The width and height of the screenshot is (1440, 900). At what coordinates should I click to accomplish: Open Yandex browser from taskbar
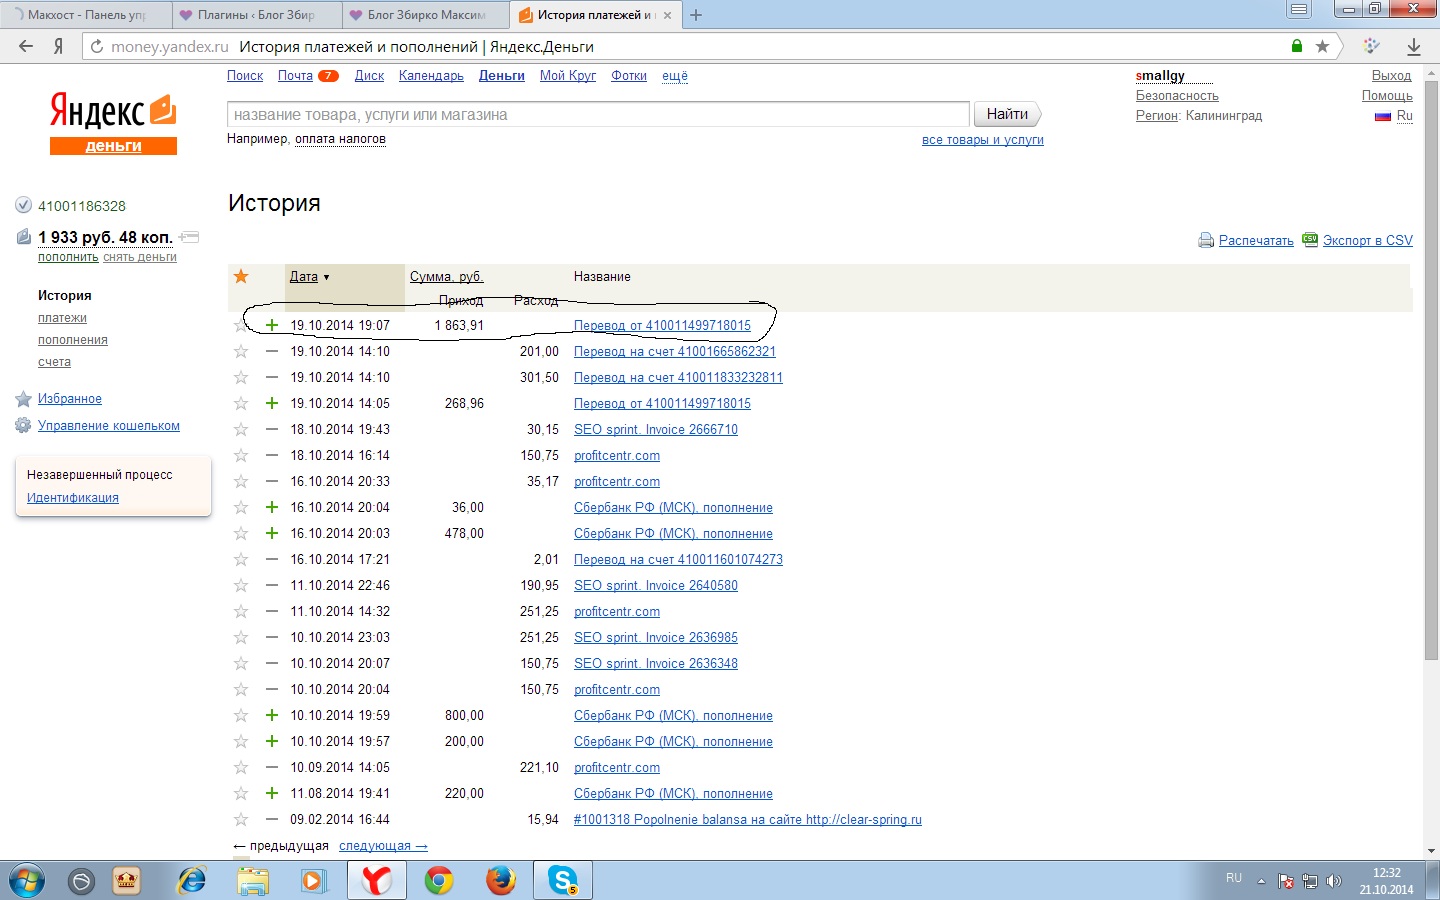click(377, 881)
